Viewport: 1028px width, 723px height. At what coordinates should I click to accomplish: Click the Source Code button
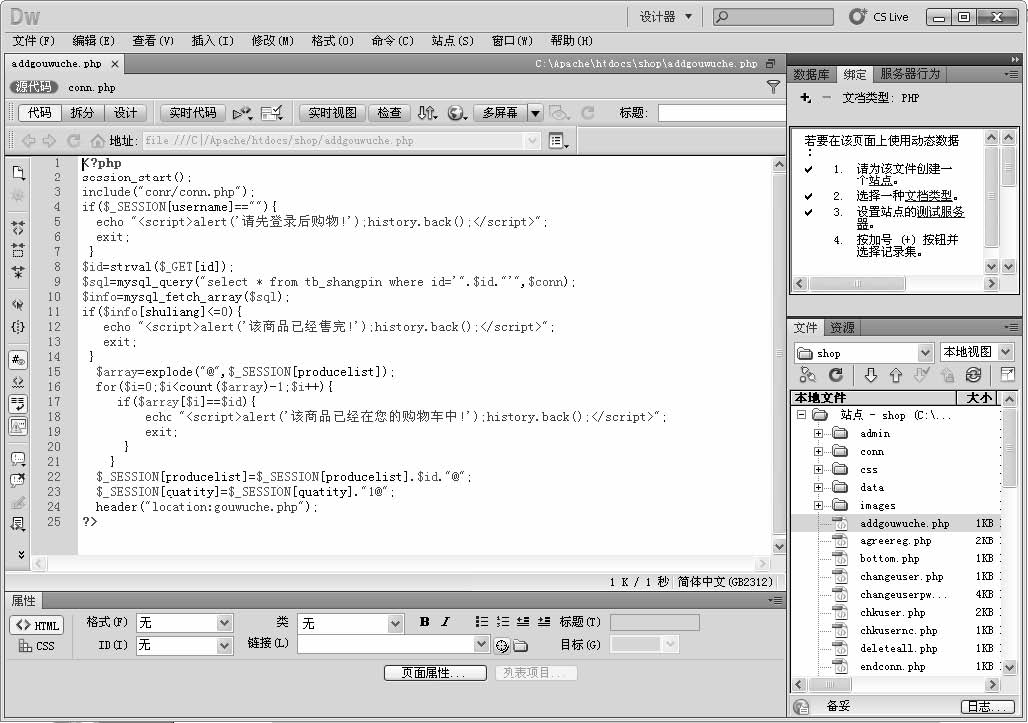33,87
